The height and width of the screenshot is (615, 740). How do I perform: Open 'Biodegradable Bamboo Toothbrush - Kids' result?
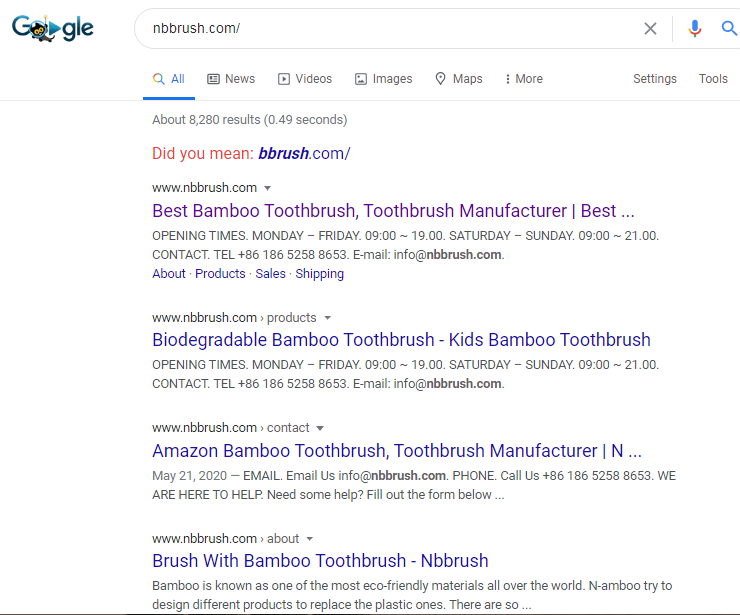[x=401, y=340]
